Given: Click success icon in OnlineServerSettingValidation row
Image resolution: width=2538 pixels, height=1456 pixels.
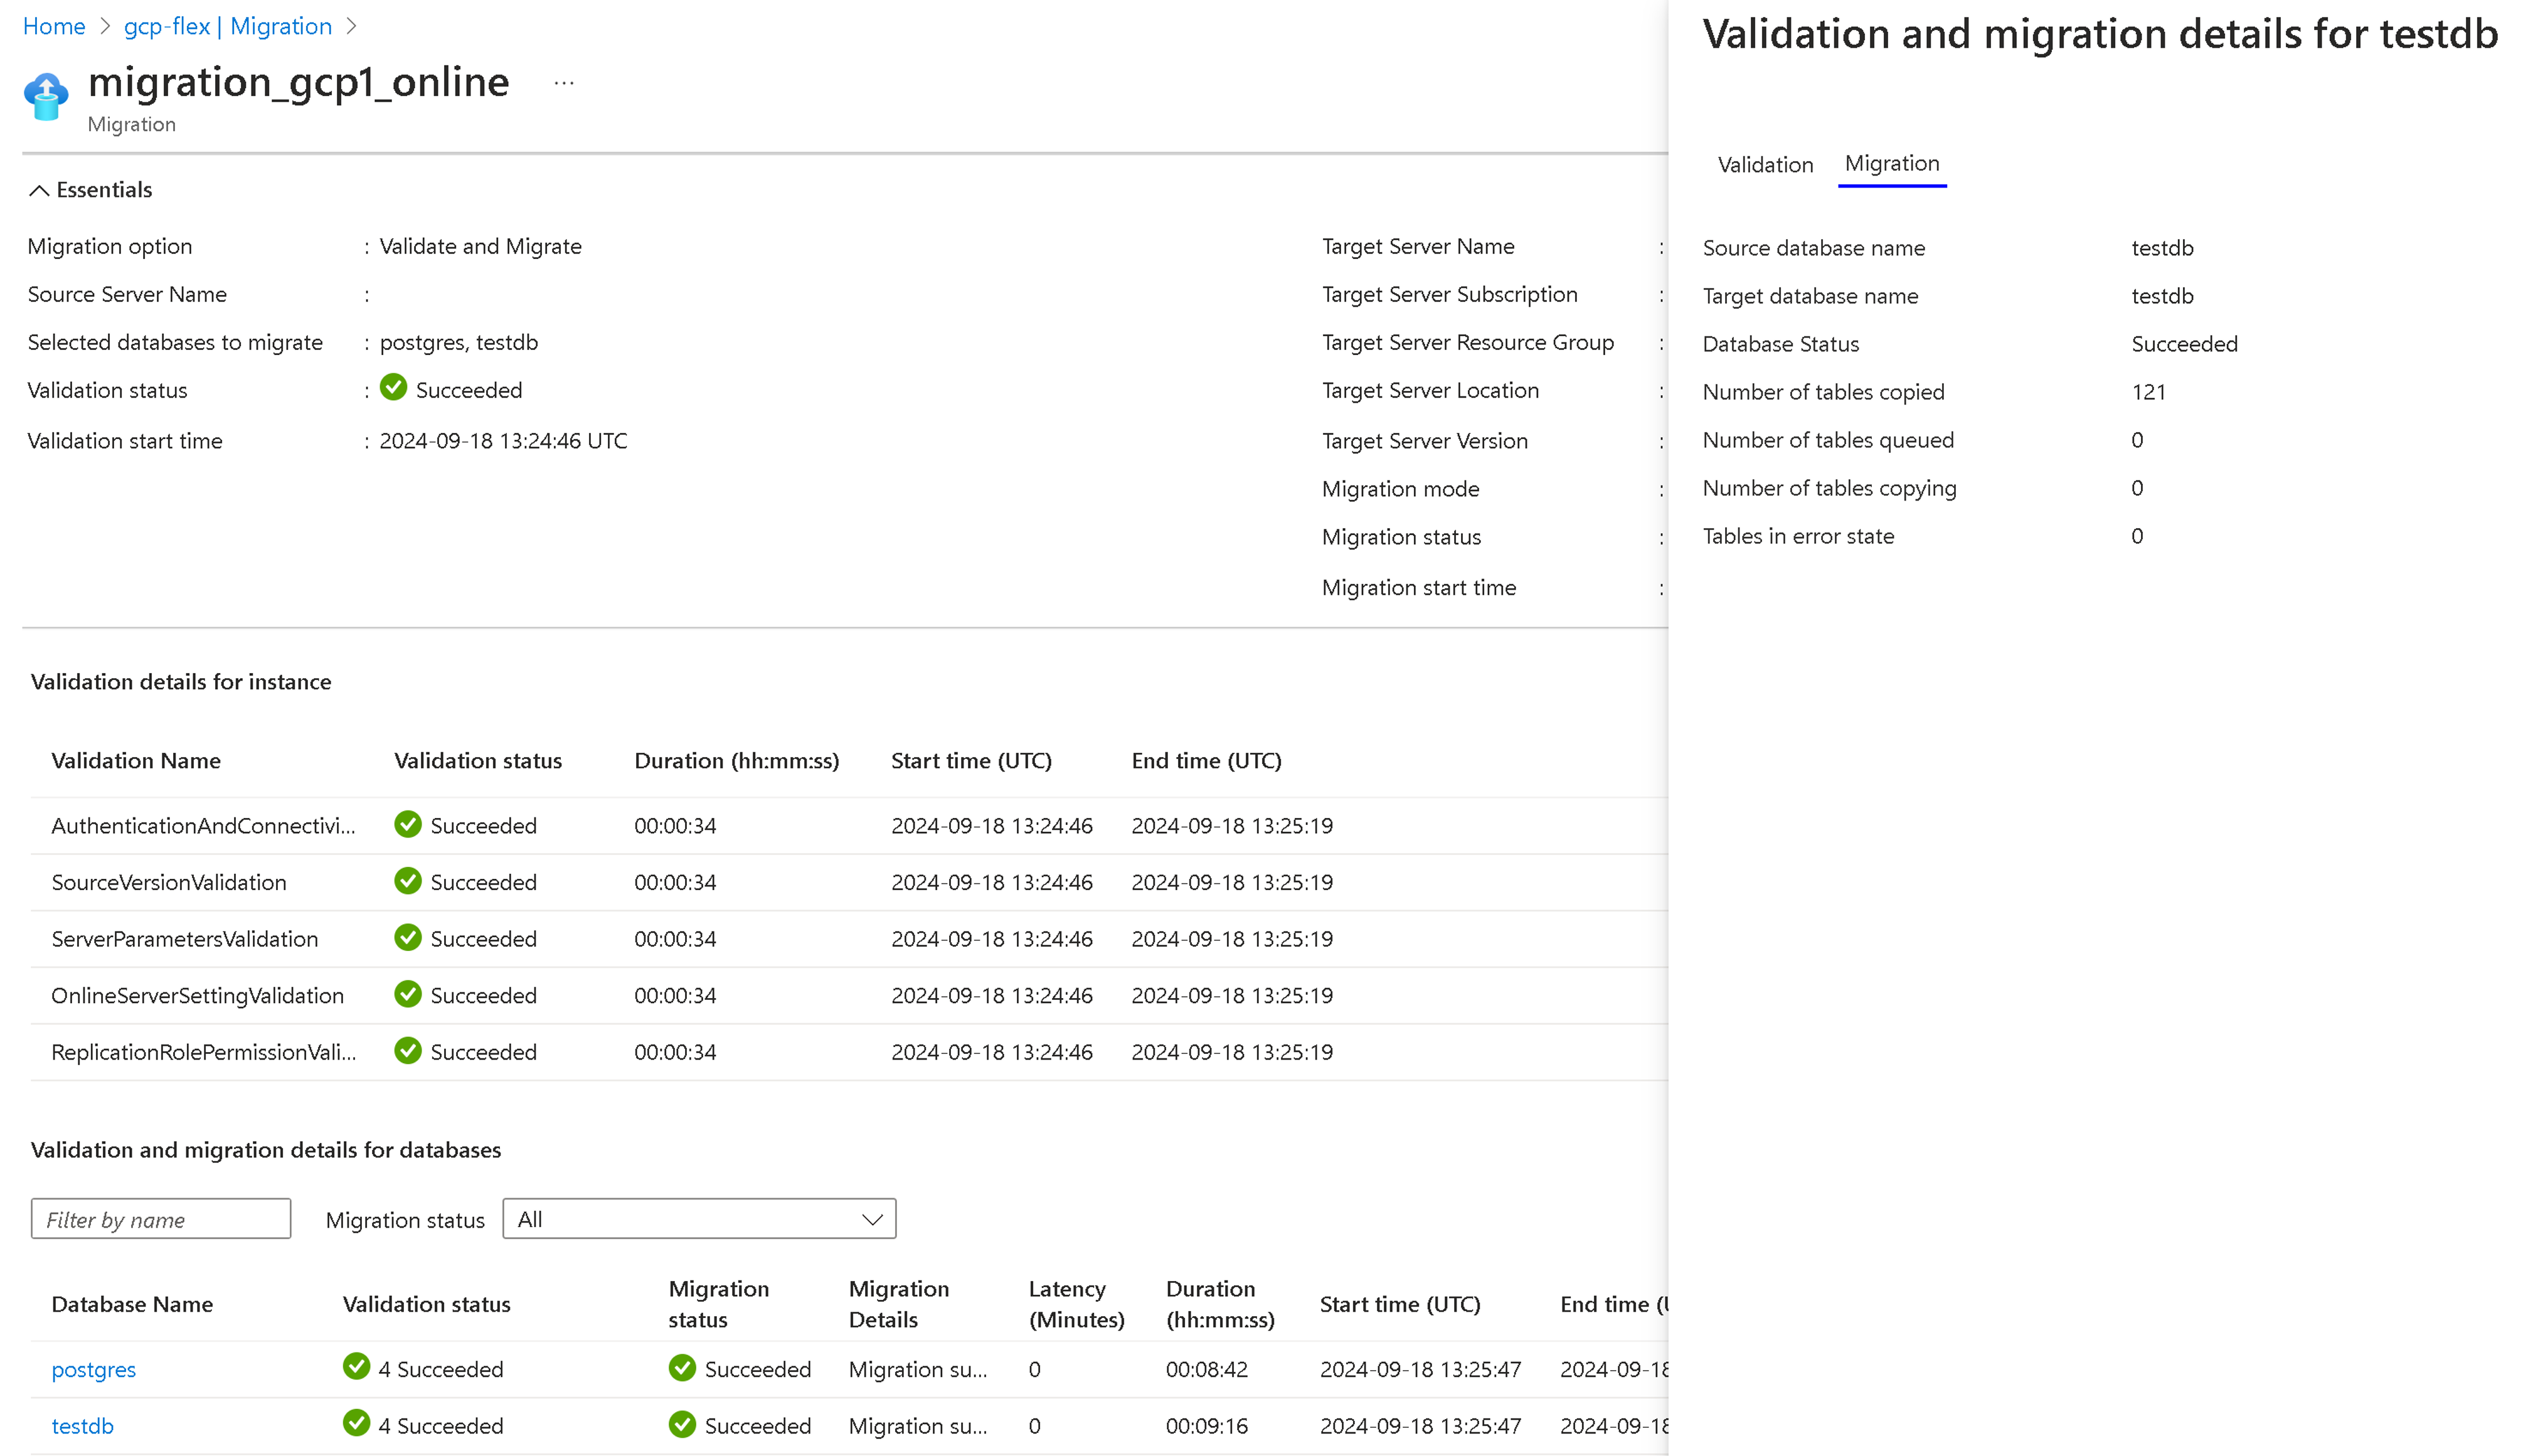Looking at the screenshot, I should tap(408, 994).
